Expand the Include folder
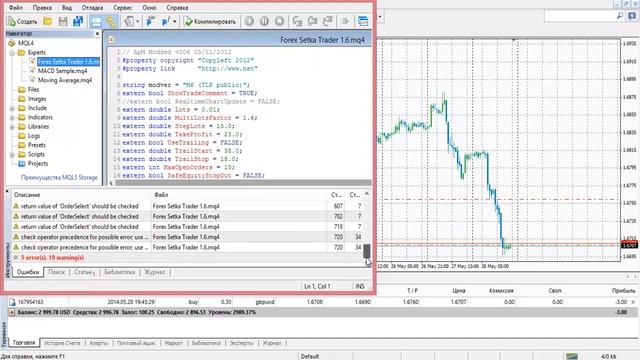Viewport: 640px width, 360px height. 12,108
